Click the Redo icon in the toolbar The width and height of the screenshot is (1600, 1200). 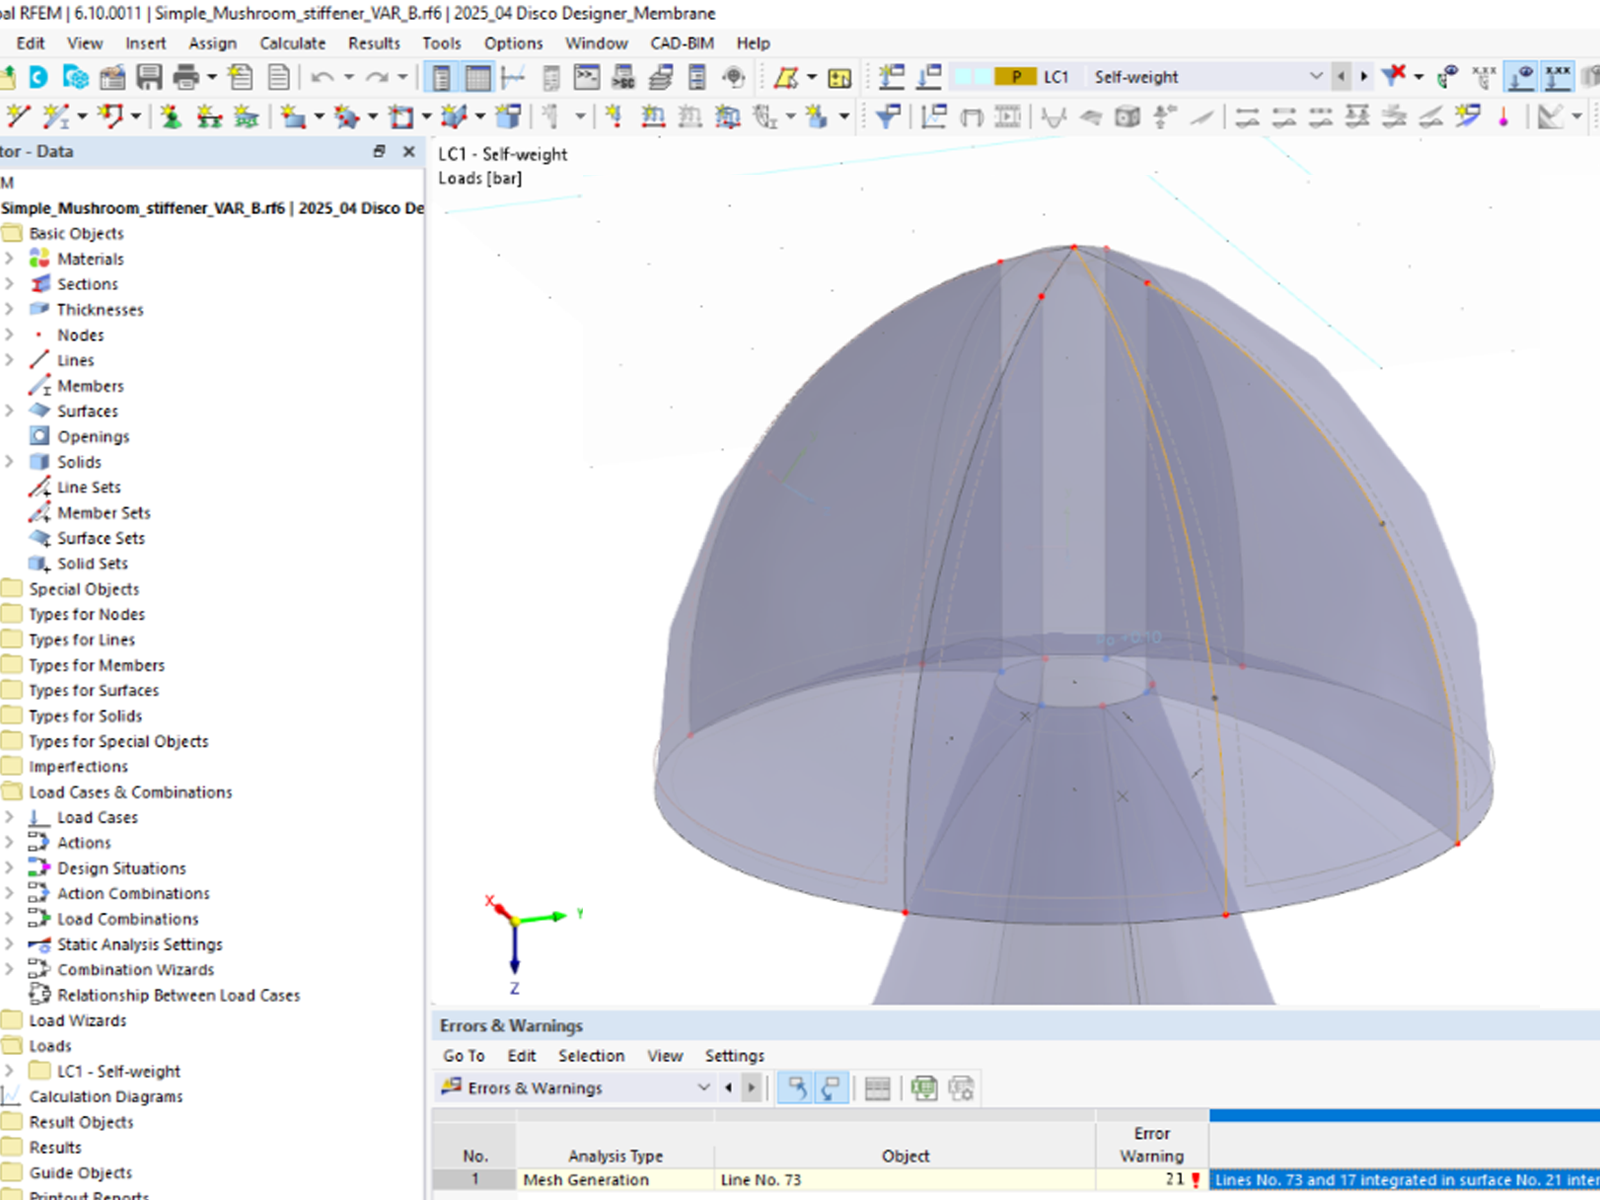pos(377,77)
